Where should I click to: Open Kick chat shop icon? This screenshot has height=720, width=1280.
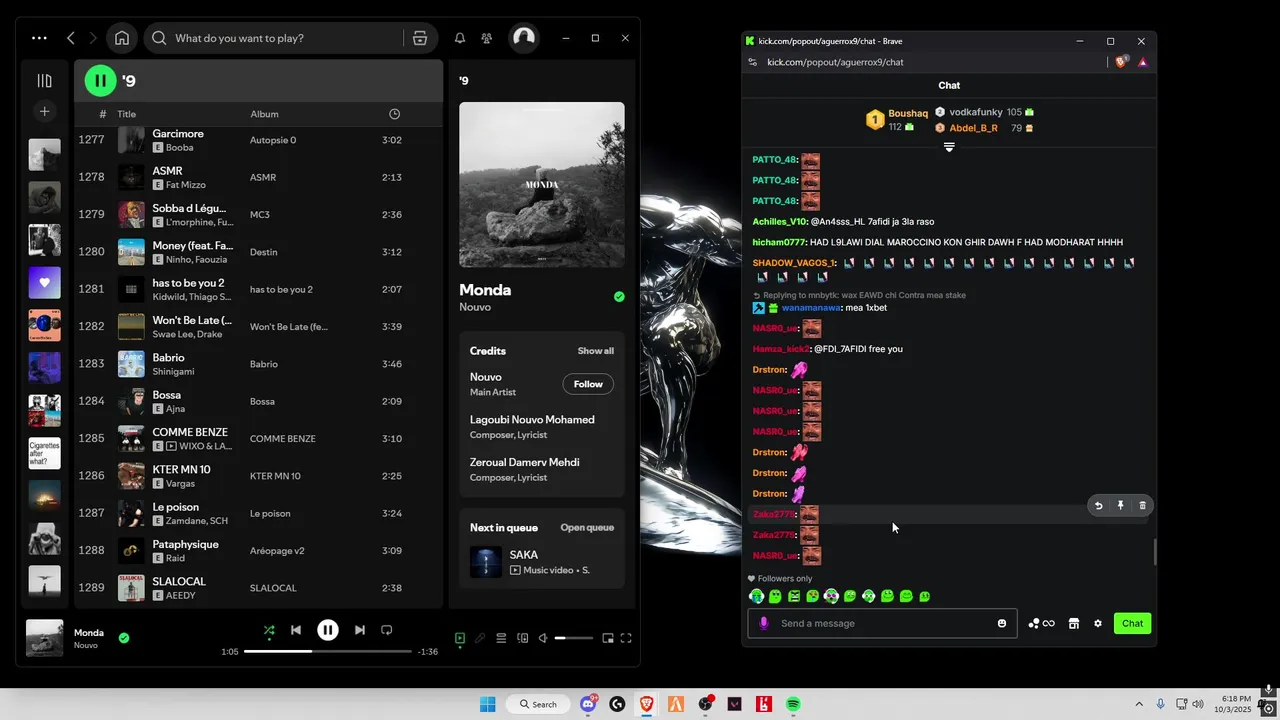[x=1074, y=623]
